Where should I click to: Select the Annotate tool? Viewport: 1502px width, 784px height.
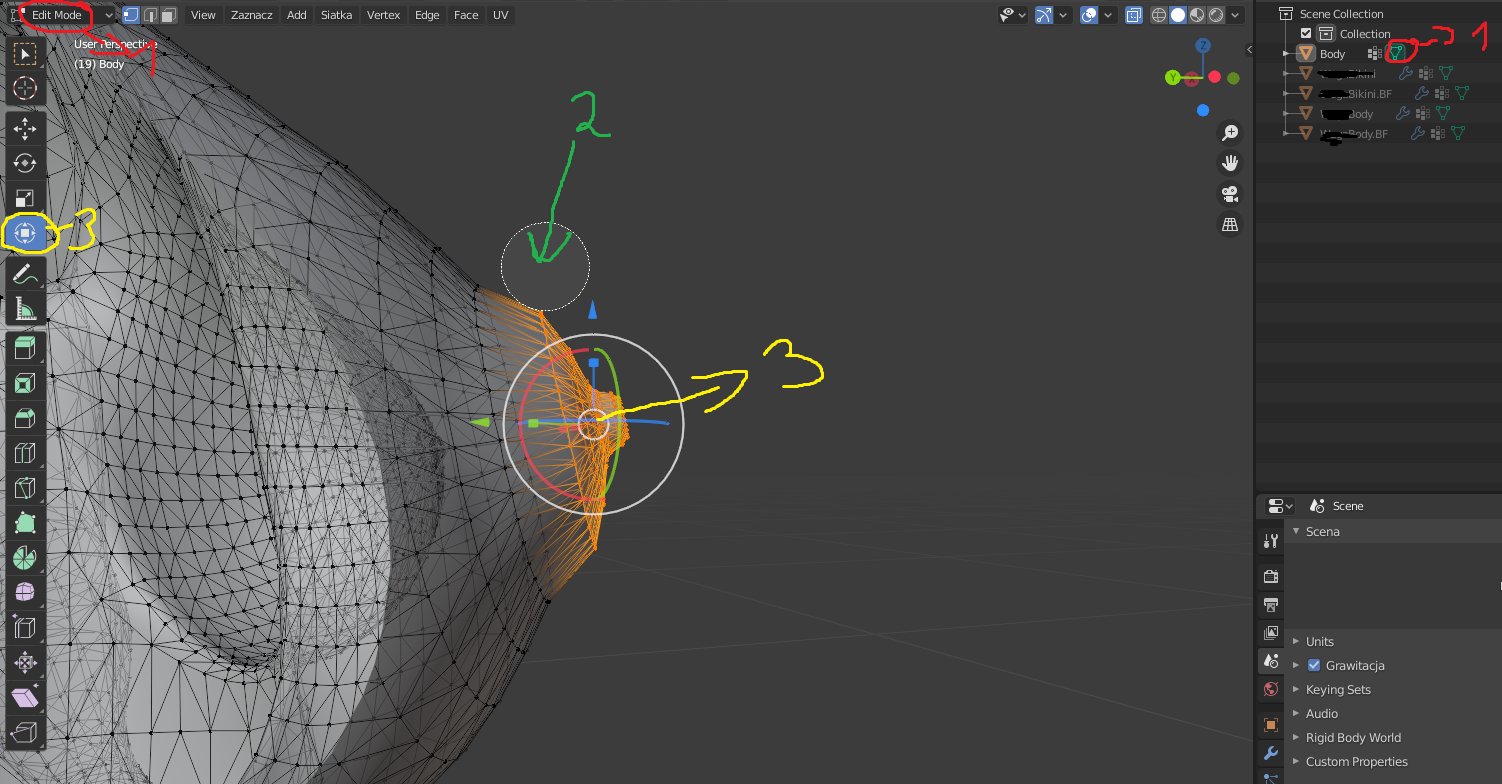coord(24,273)
